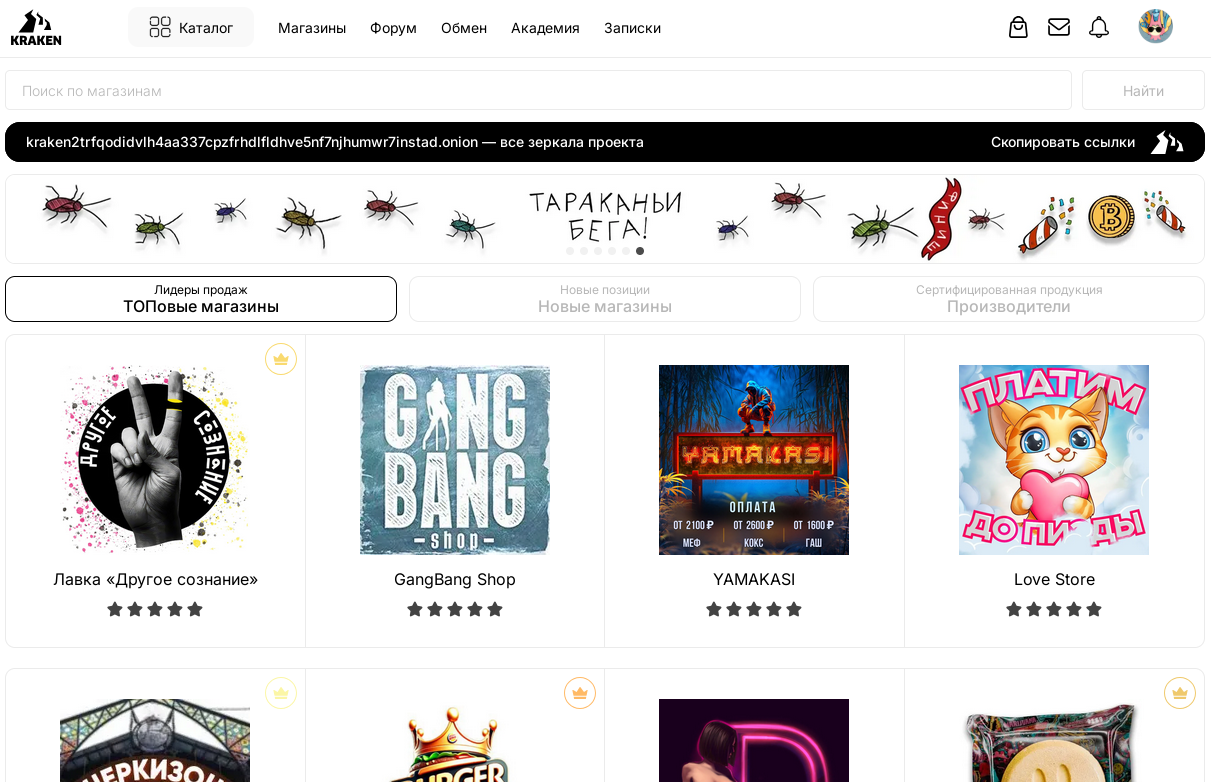This screenshot has width=1211, height=782.
Task: Click the star rating under Love Store
Action: coord(1054,609)
